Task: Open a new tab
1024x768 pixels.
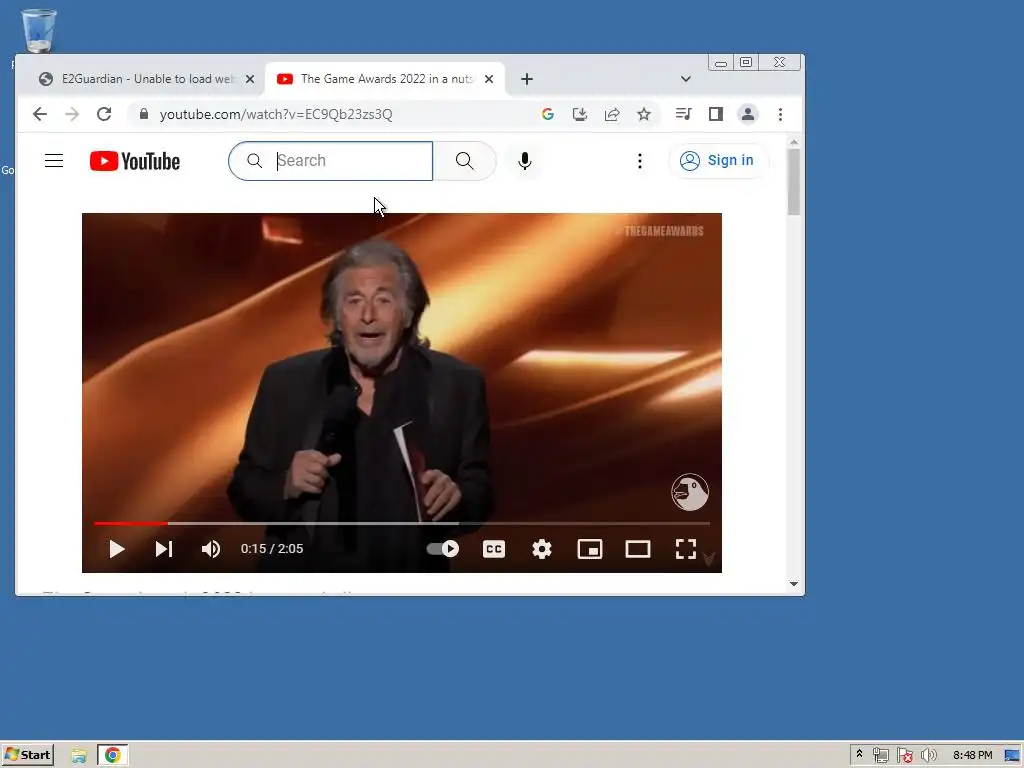Action: click(527, 79)
